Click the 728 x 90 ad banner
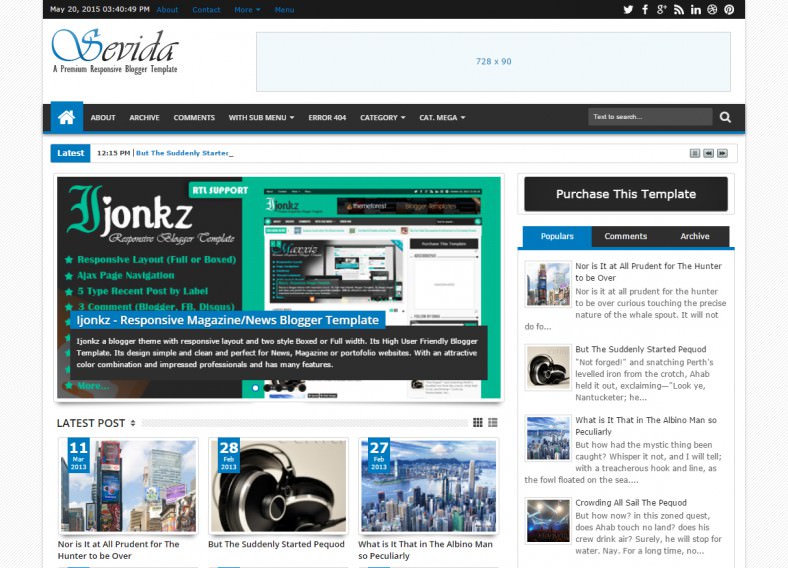The height and width of the screenshot is (568, 788). (x=494, y=62)
